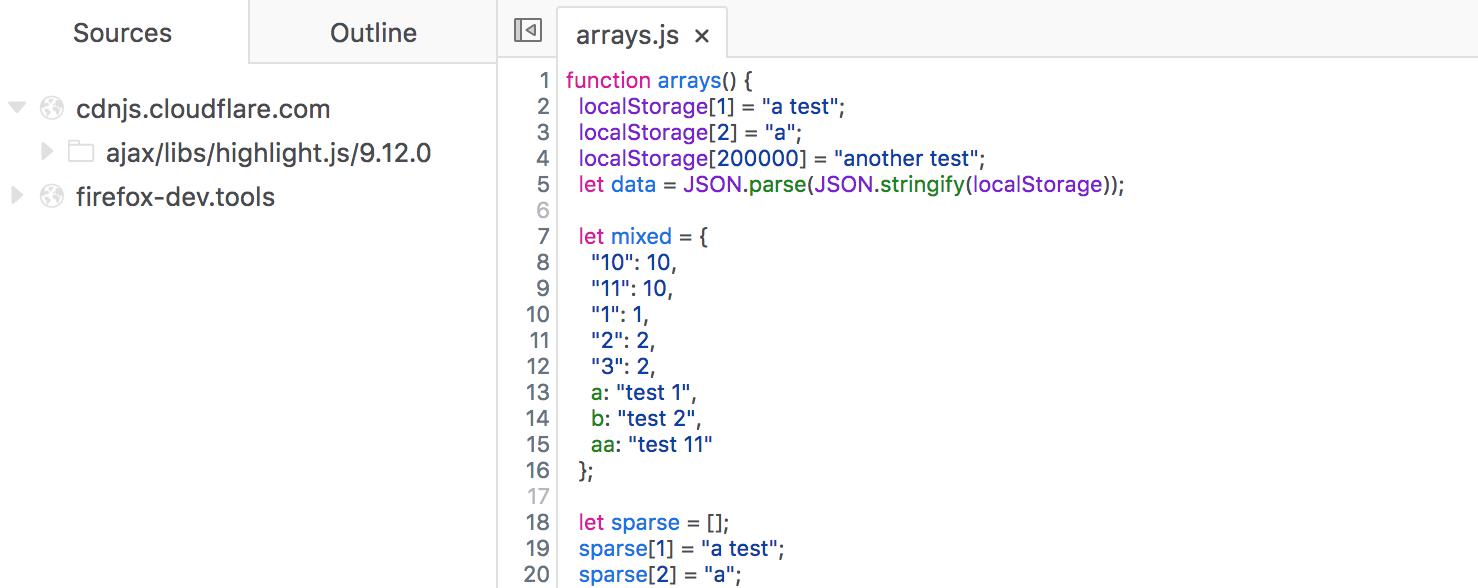Click the "test 11" string on line 15
The image size is (1478, 588).
(x=670, y=444)
